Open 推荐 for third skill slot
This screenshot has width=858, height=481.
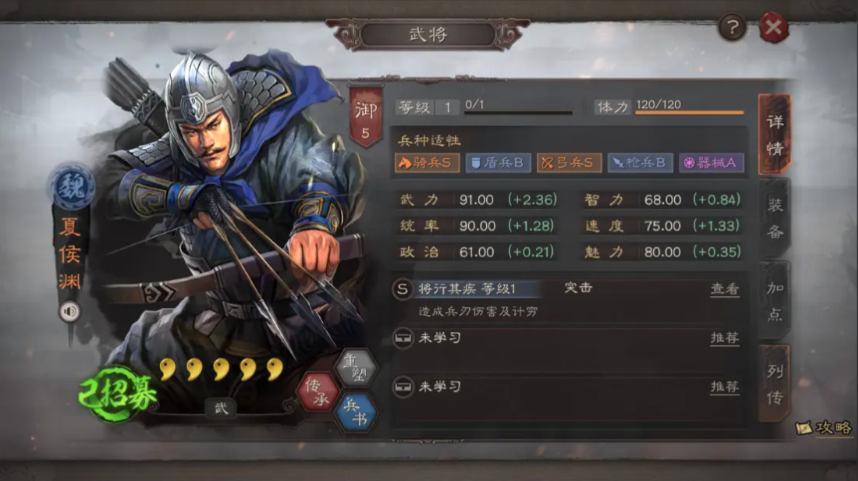pos(725,387)
